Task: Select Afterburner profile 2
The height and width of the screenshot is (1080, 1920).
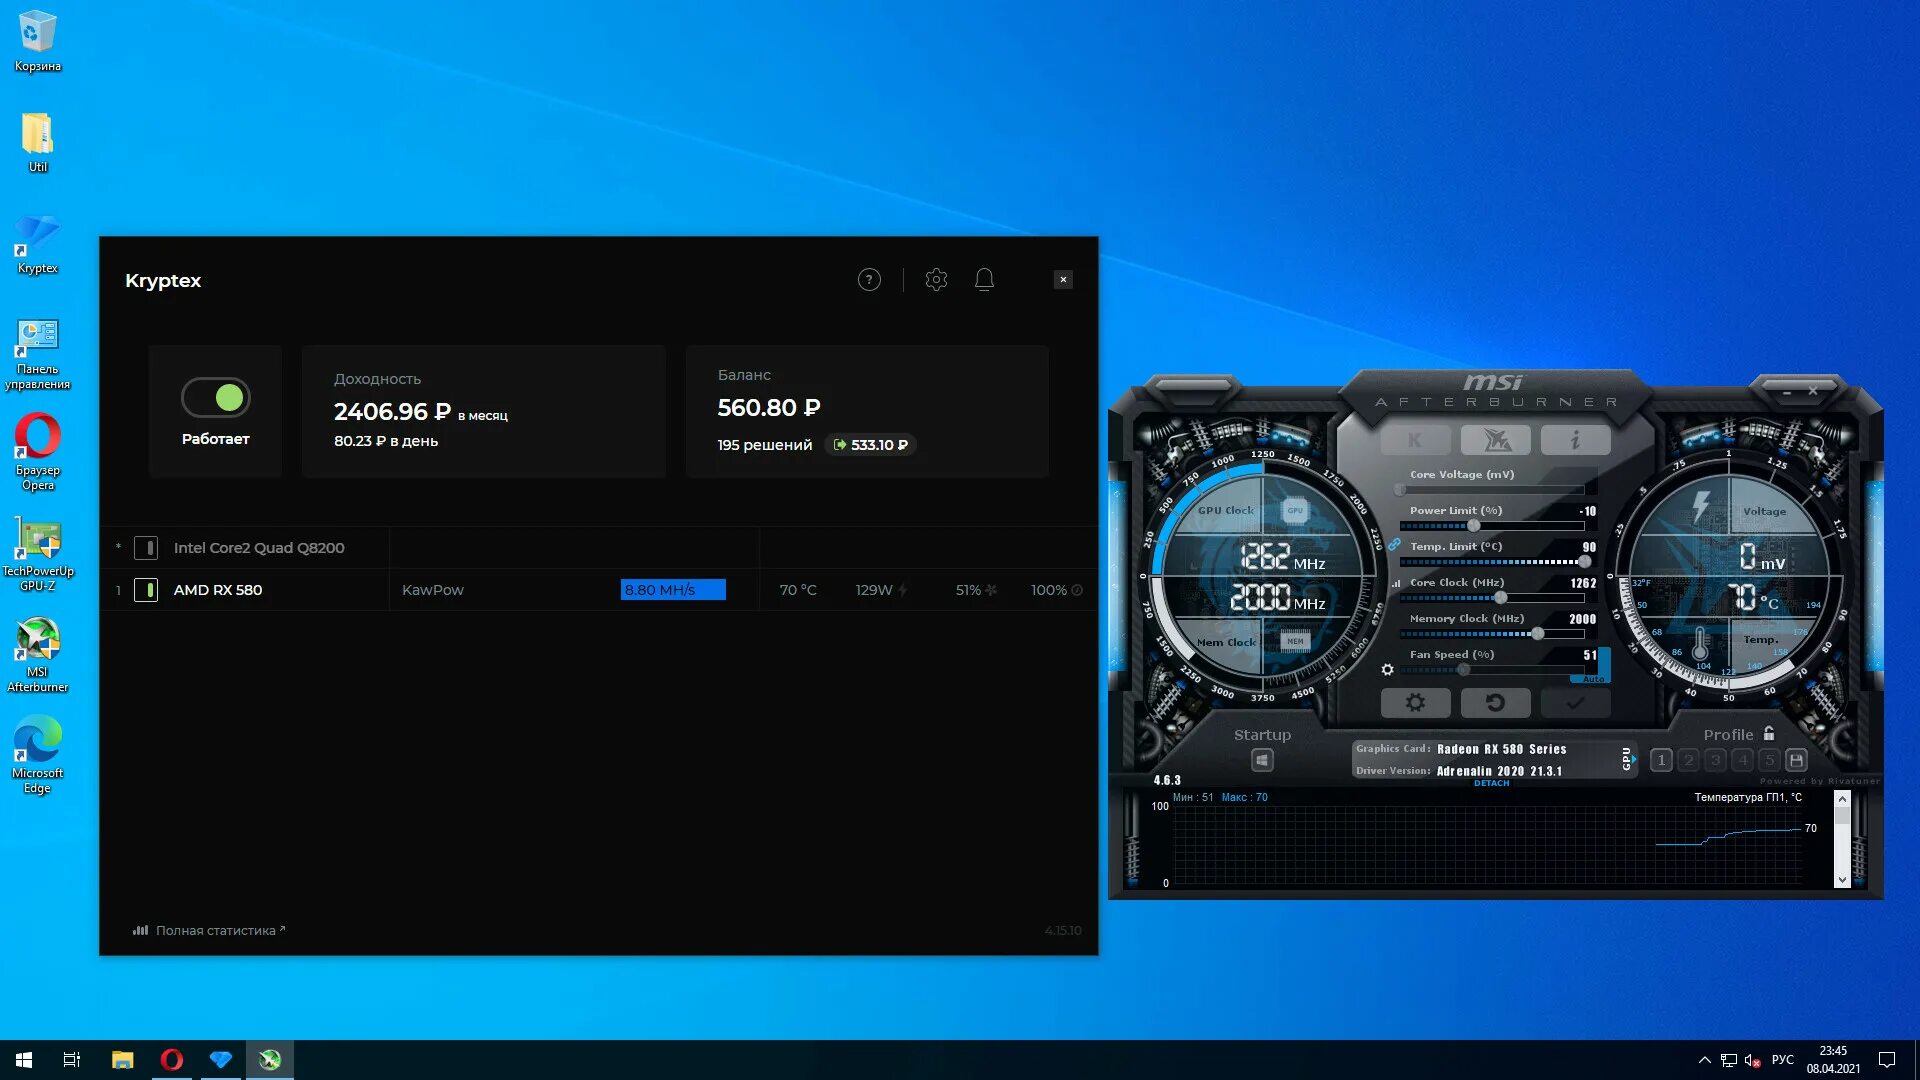Action: click(1688, 760)
